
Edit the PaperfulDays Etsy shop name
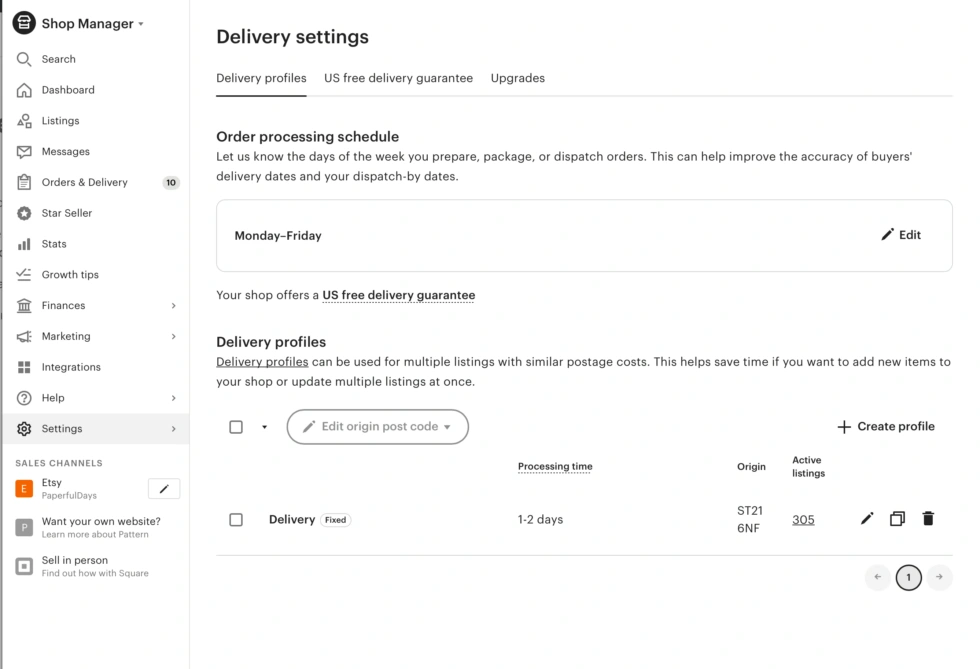click(166, 488)
